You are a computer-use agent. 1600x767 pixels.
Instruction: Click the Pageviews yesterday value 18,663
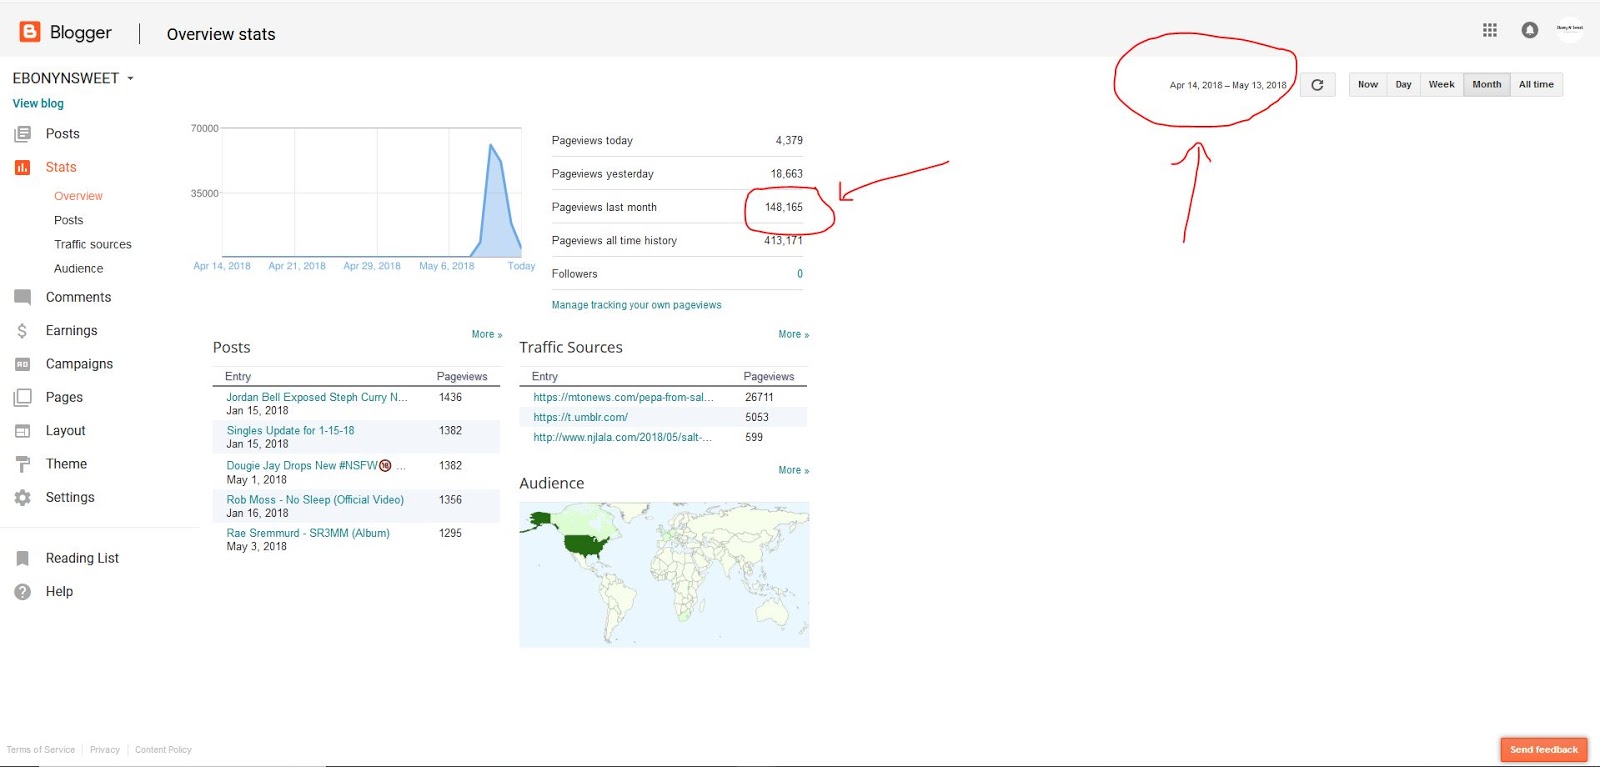(786, 174)
